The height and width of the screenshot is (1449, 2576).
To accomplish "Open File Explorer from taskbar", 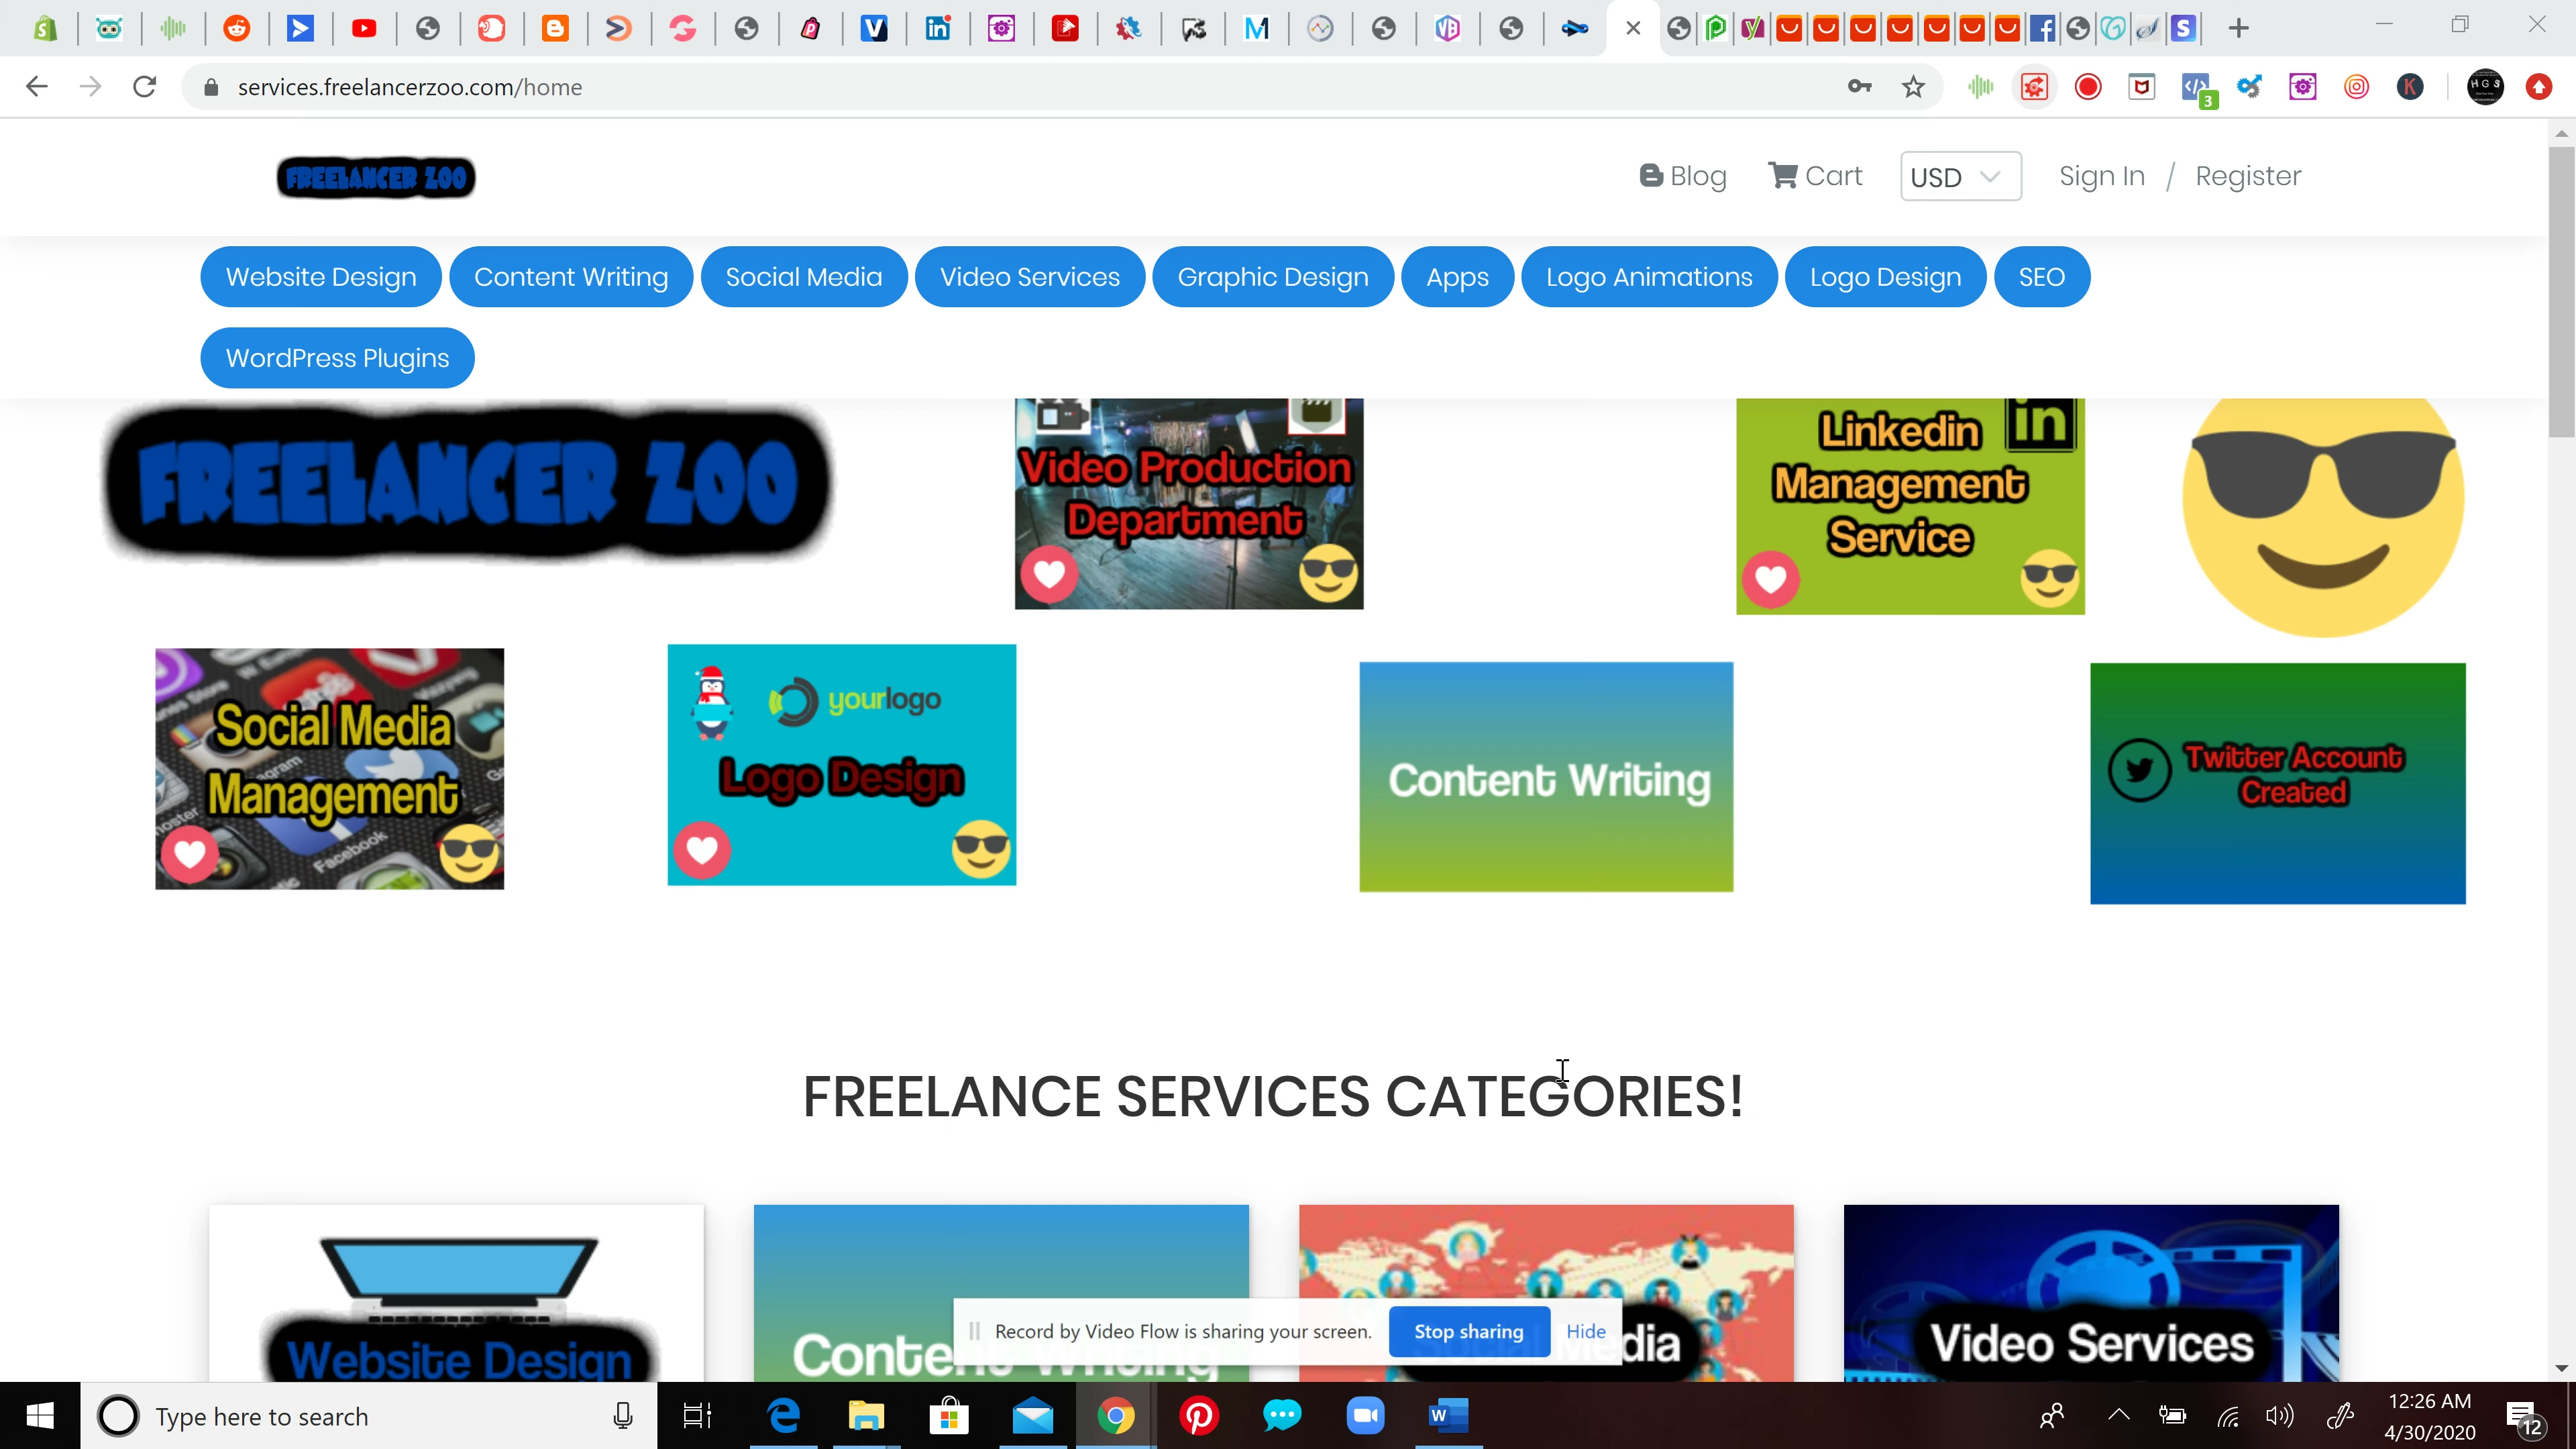I will coord(866,1416).
